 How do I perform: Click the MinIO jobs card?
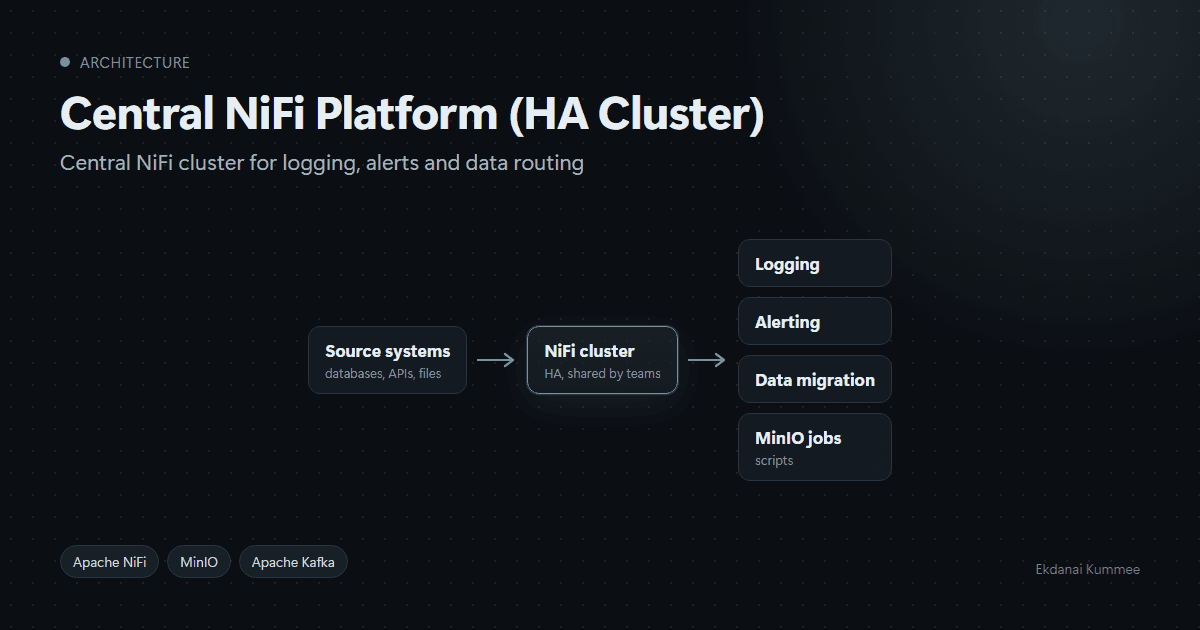pos(814,447)
